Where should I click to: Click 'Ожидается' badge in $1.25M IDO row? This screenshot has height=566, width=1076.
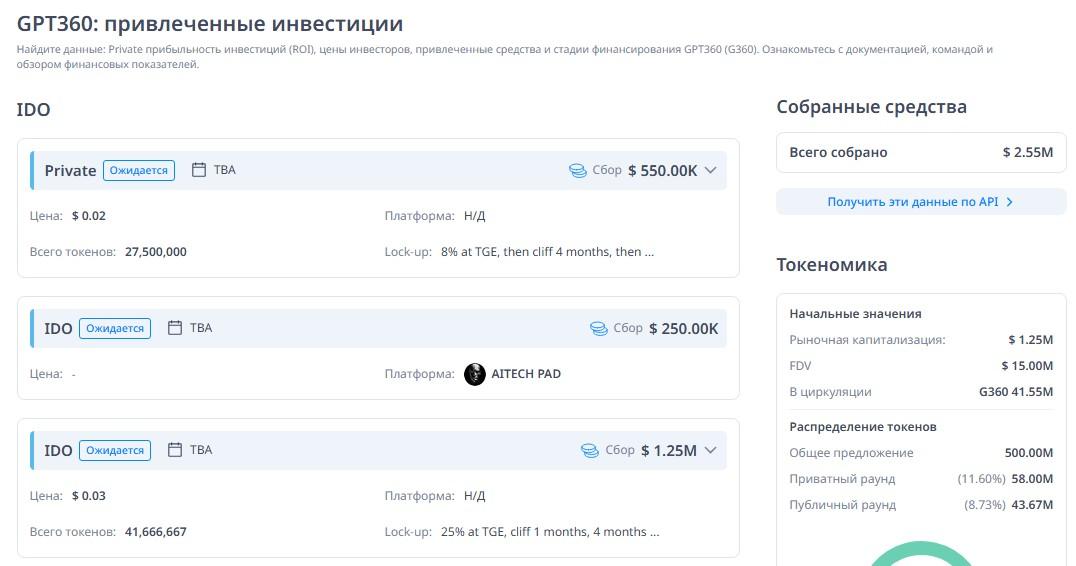[x=115, y=450]
